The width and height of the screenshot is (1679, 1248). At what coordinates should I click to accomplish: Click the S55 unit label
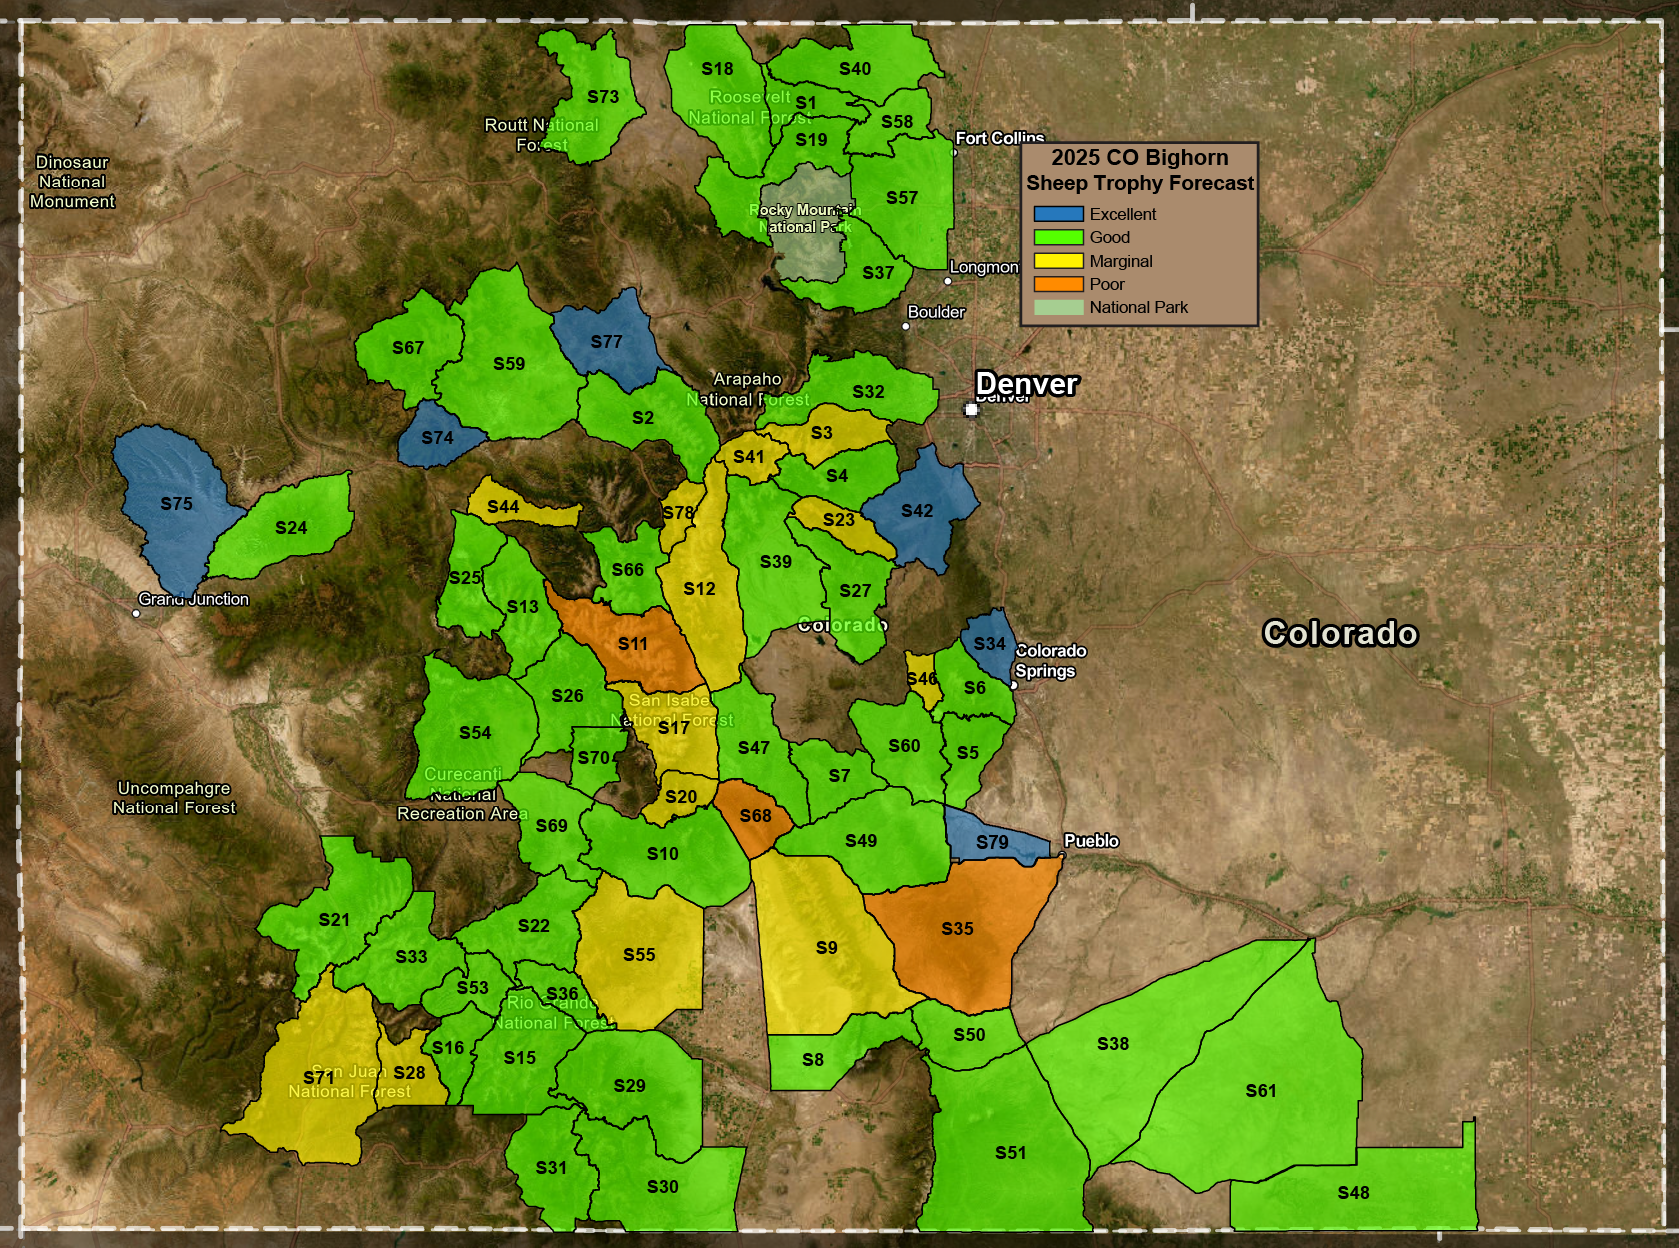point(639,955)
